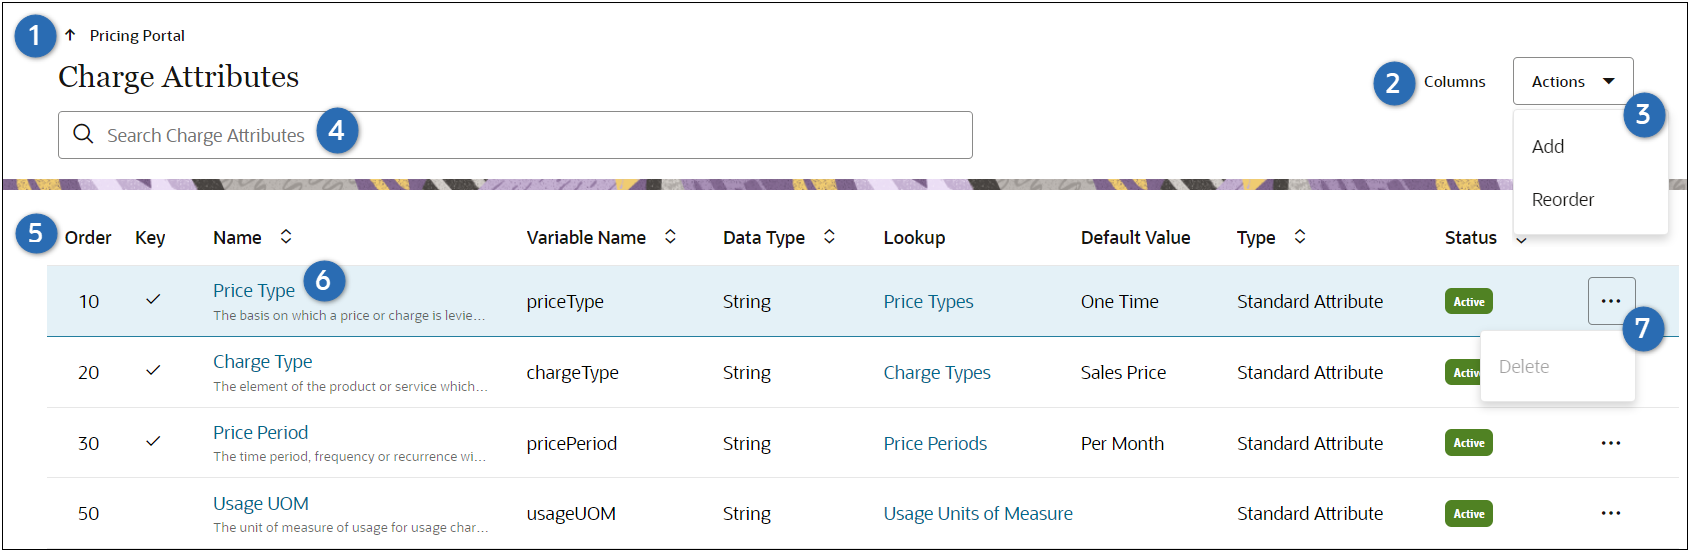This screenshot has height=552, width=1690.
Task: Open the Price Period row ellipsis menu
Action: tap(1611, 443)
